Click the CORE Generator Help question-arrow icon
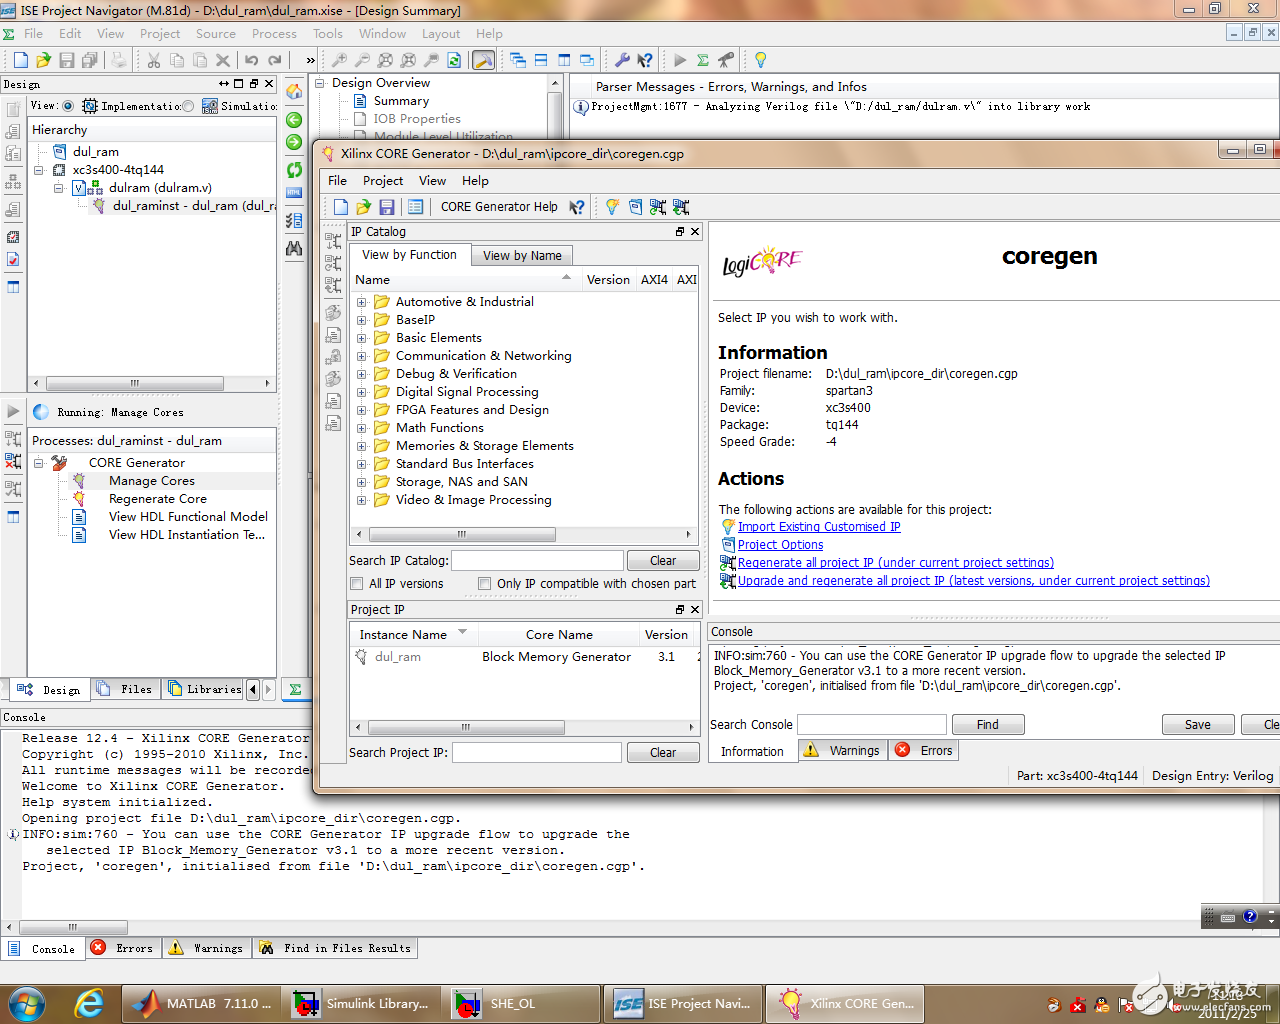This screenshot has width=1280, height=1024. pos(577,207)
